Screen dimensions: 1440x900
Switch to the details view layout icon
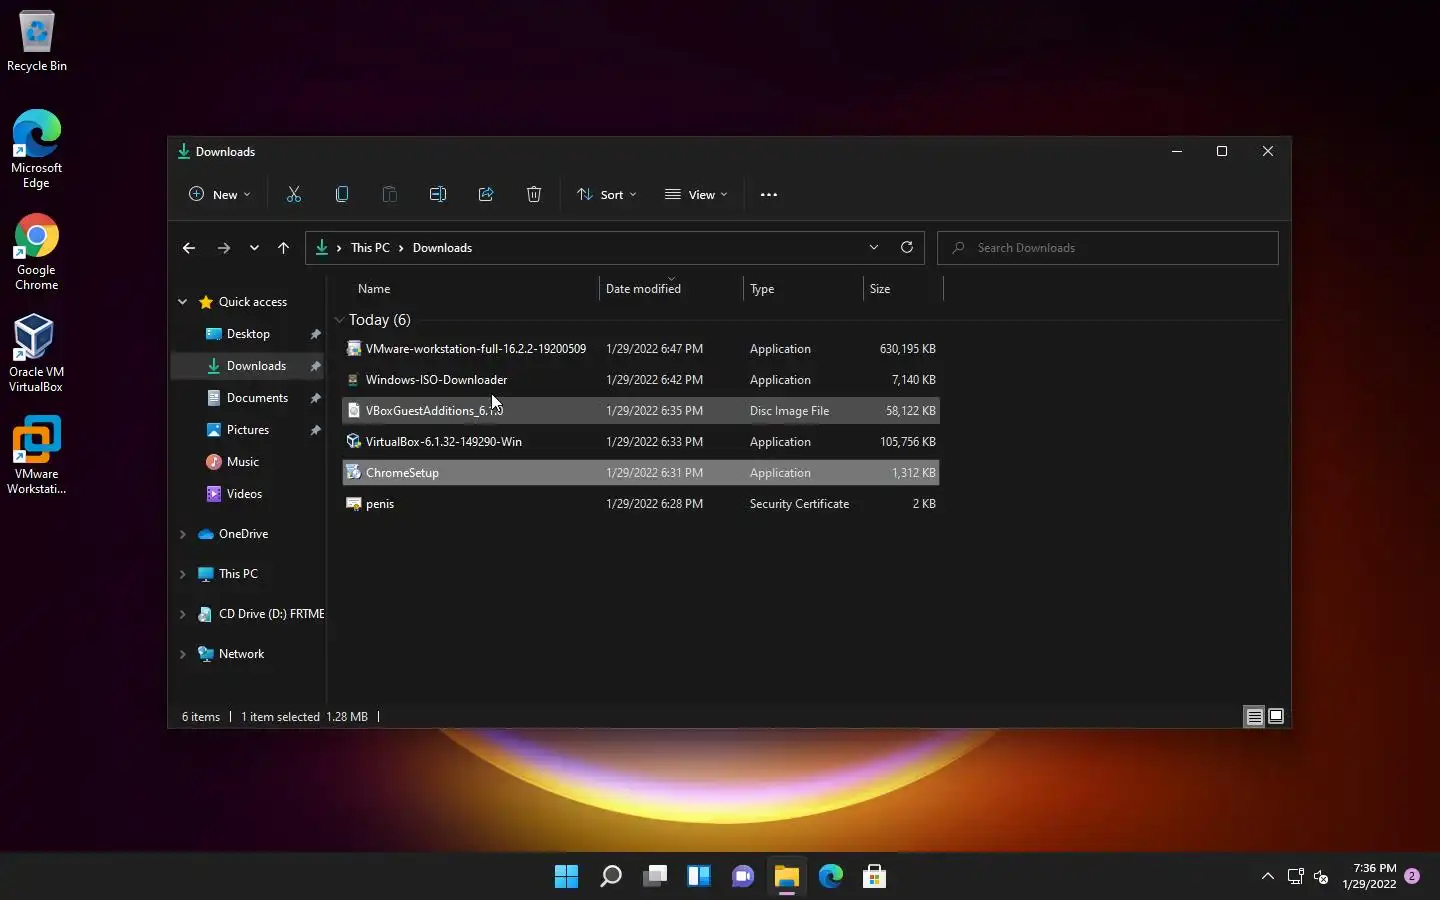pos(1254,716)
